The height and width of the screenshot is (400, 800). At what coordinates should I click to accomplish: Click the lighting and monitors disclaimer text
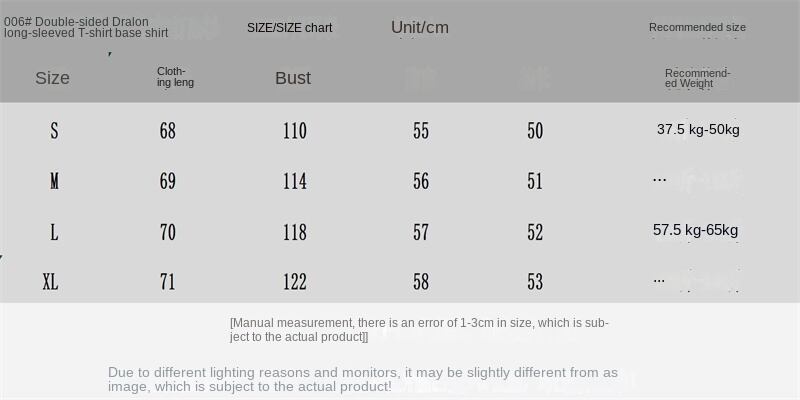coord(363,379)
